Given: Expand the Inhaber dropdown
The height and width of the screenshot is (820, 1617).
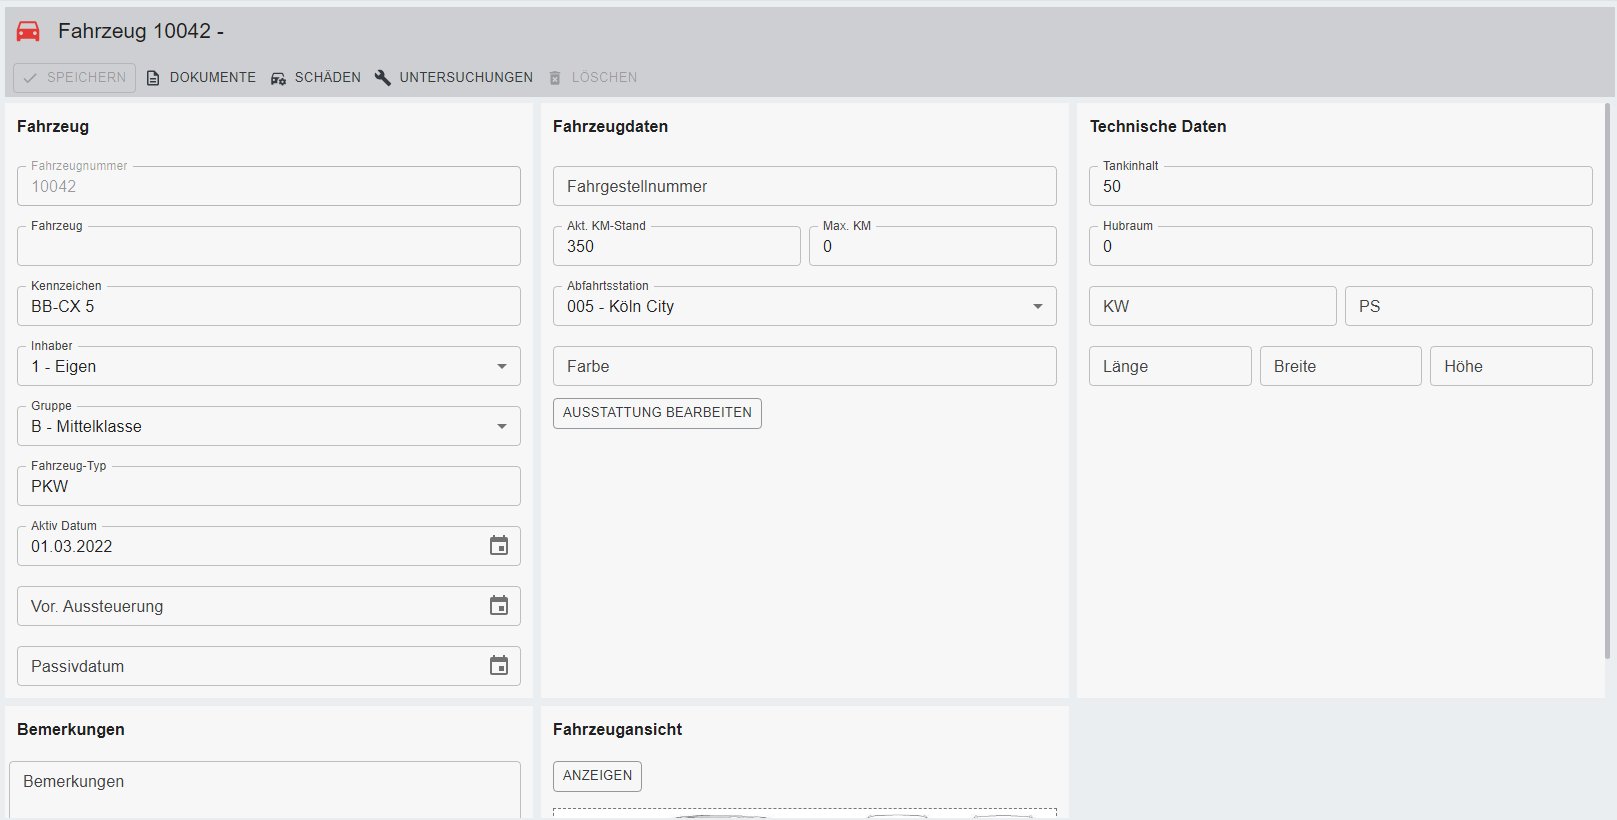Looking at the screenshot, I should click(x=502, y=367).
